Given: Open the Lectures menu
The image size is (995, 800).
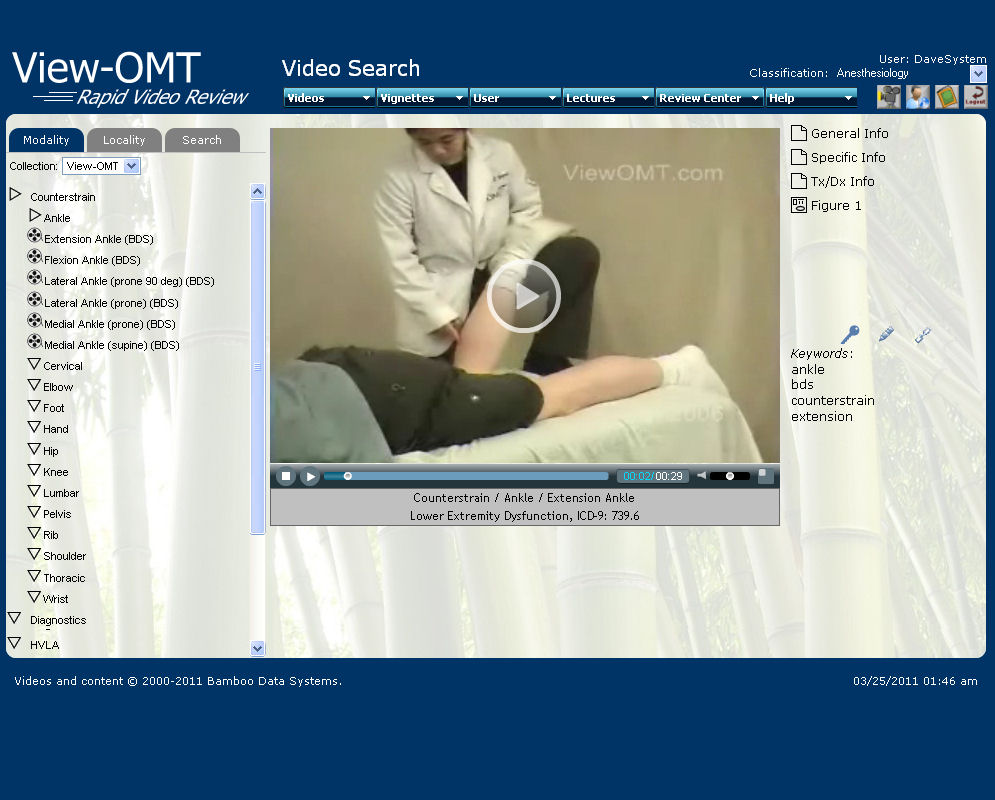Looking at the screenshot, I should pyautogui.click(x=607, y=98).
